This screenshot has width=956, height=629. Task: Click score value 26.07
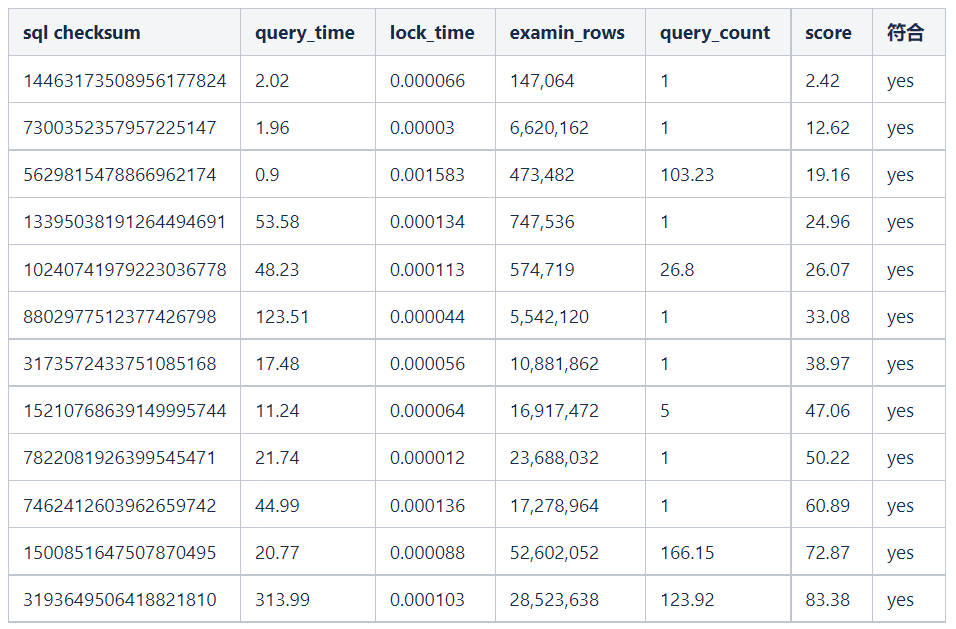tap(827, 269)
